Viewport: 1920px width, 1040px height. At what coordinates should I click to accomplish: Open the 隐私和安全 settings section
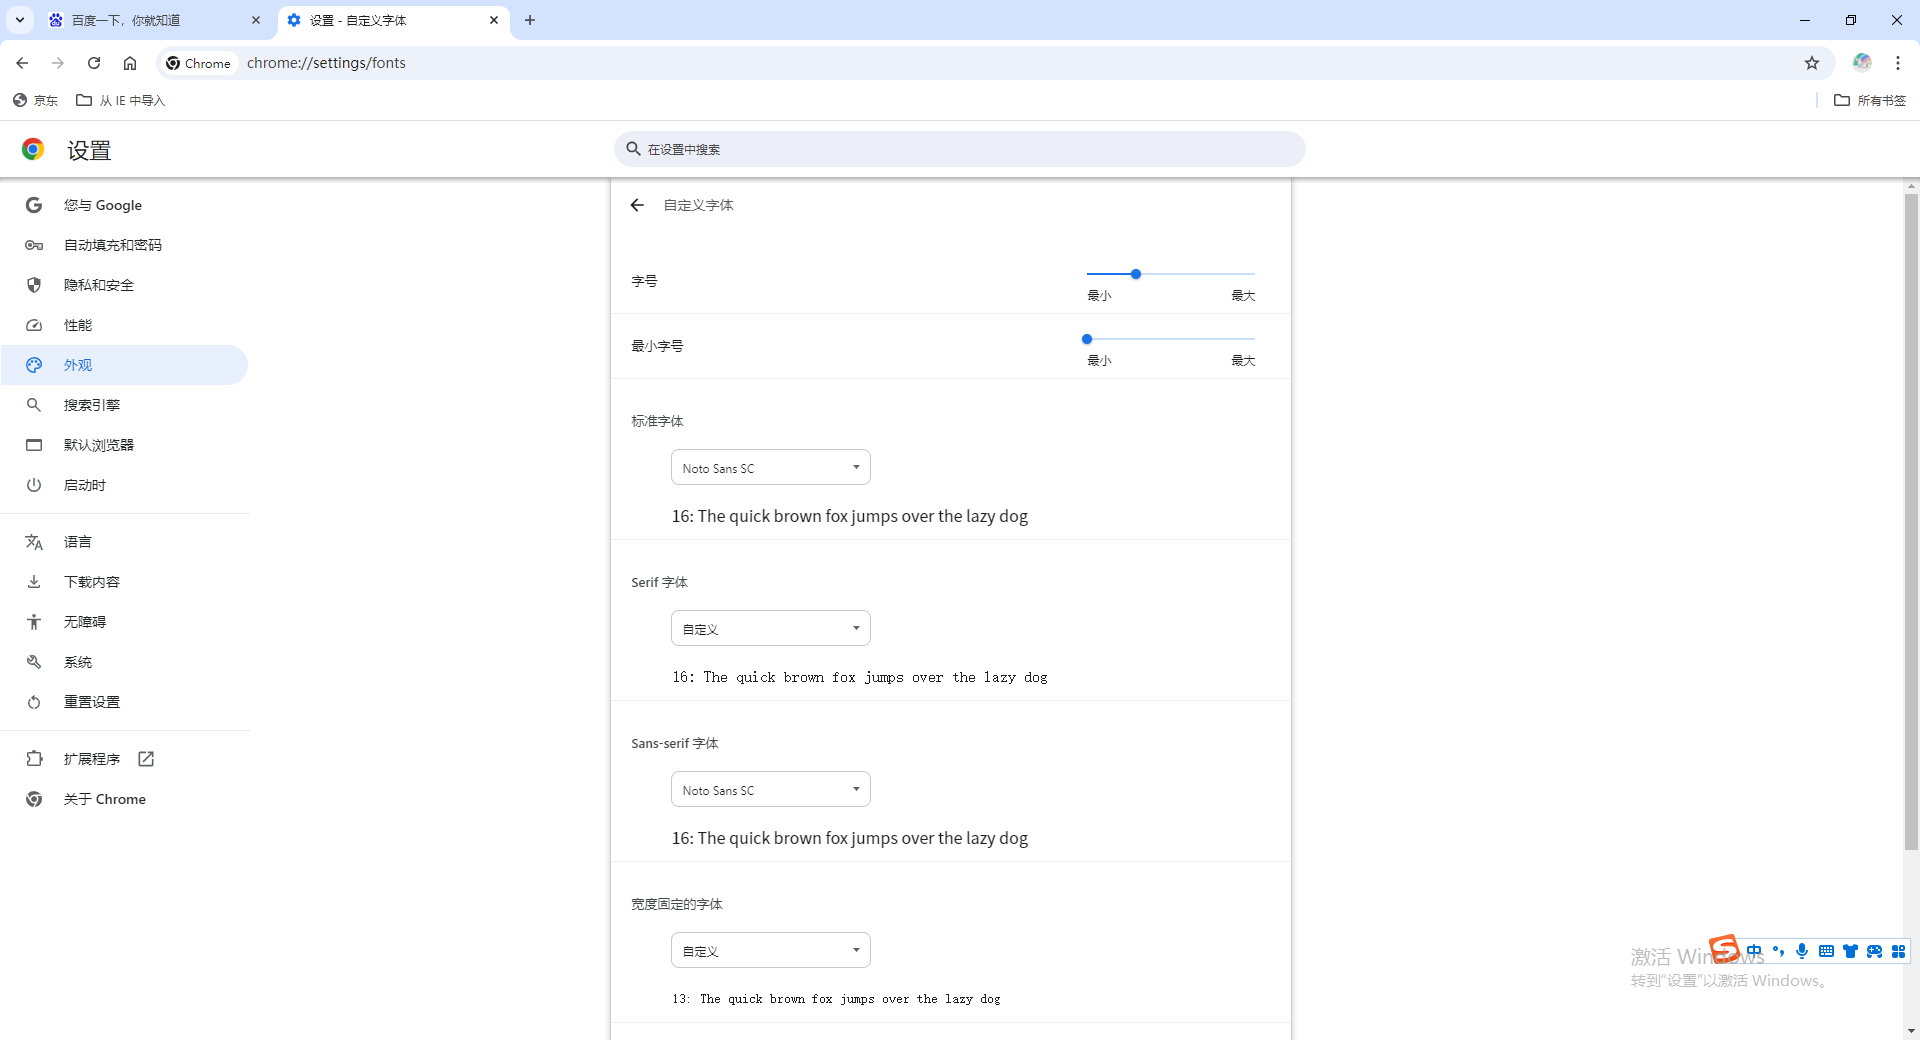coord(124,285)
